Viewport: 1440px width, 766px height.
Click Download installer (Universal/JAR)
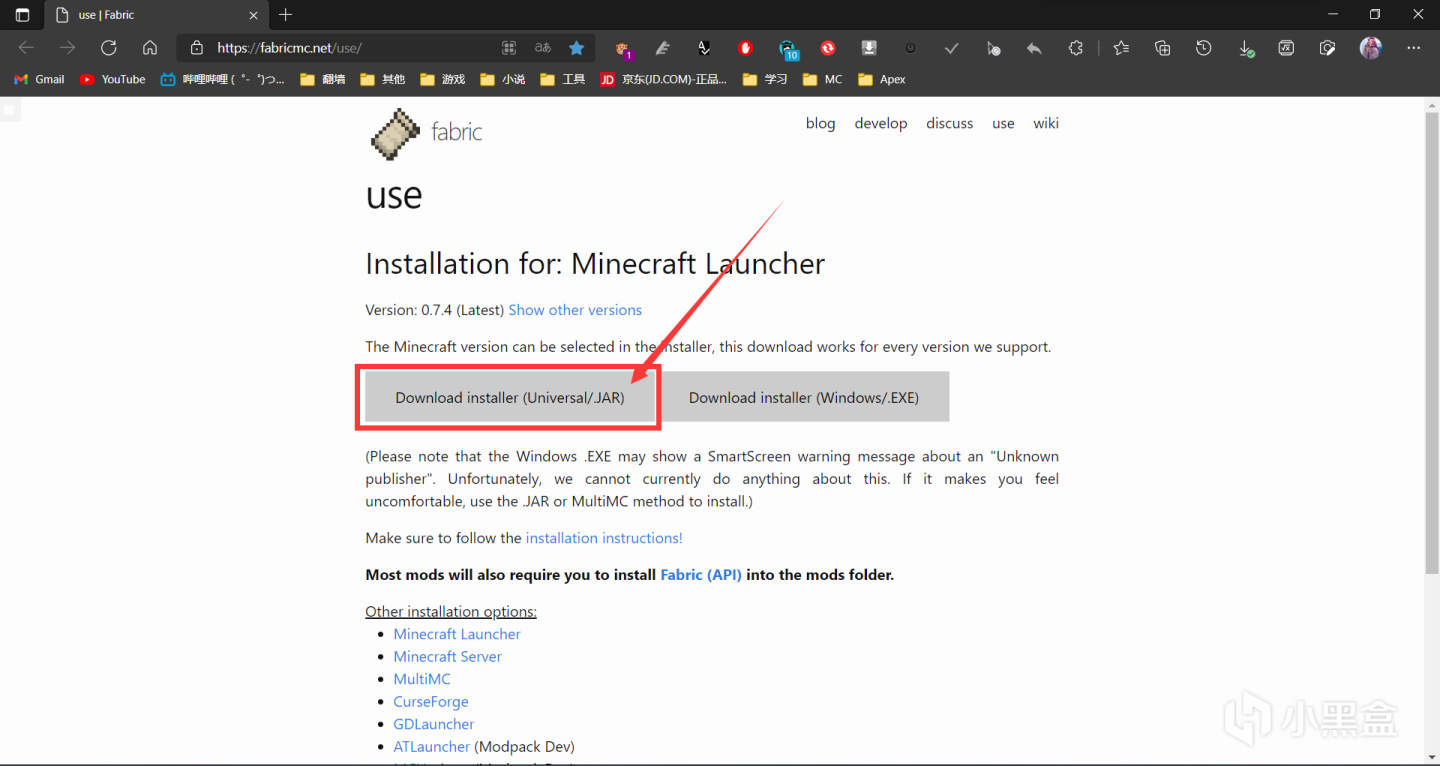click(x=510, y=397)
